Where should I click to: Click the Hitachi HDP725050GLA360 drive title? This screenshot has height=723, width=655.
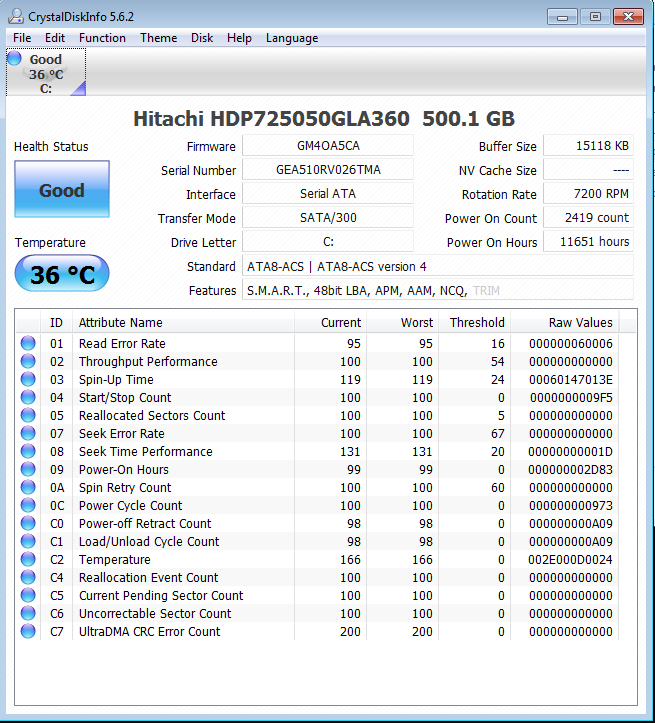pos(324,119)
